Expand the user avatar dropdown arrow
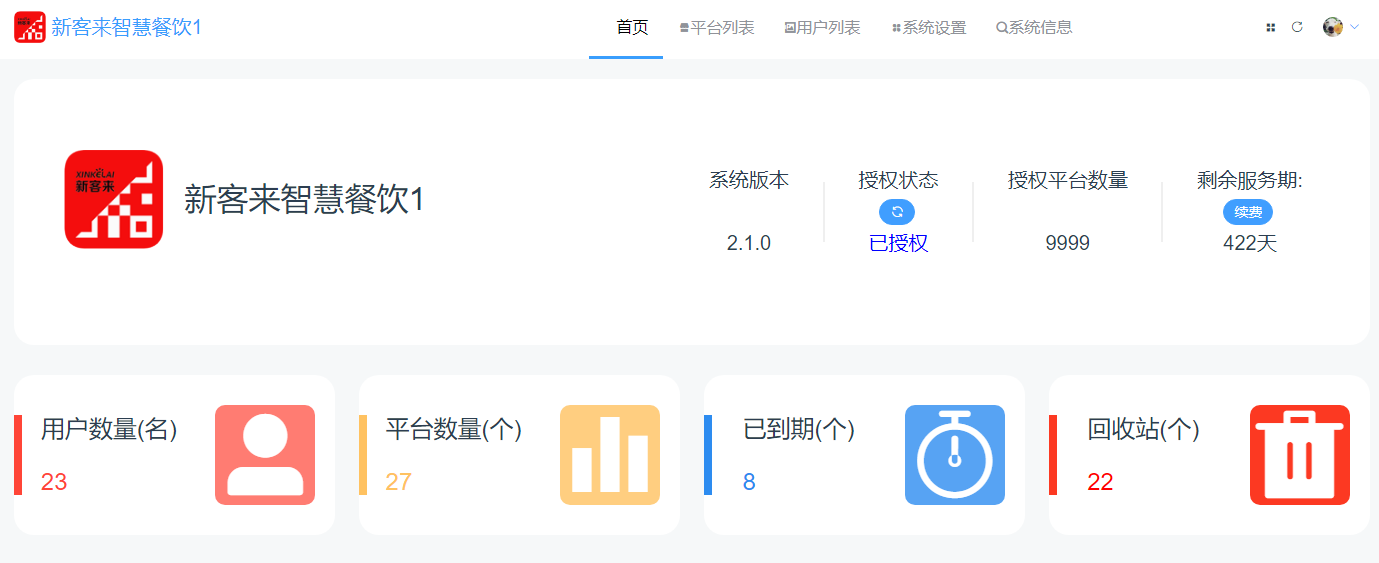 coord(1354,28)
